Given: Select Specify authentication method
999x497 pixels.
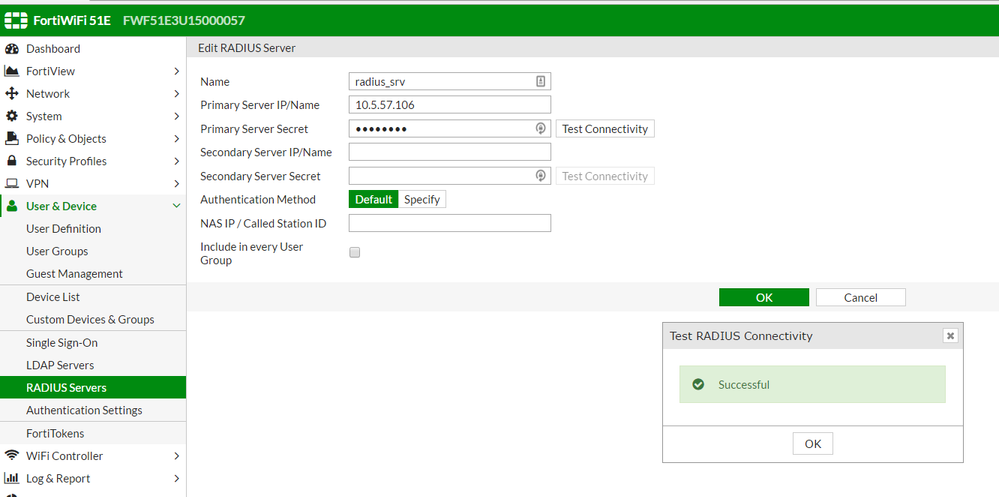Looking at the screenshot, I should coord(422,199).
